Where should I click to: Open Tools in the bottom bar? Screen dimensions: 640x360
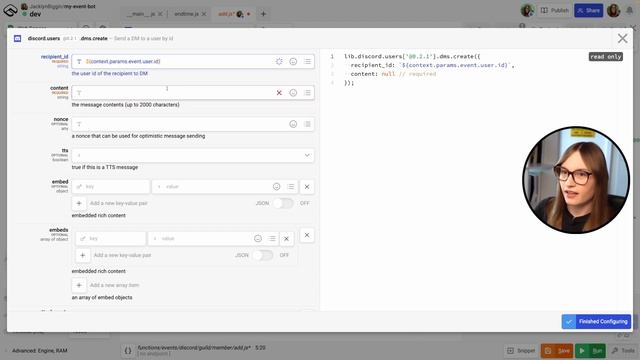click(x=623, y=351)
